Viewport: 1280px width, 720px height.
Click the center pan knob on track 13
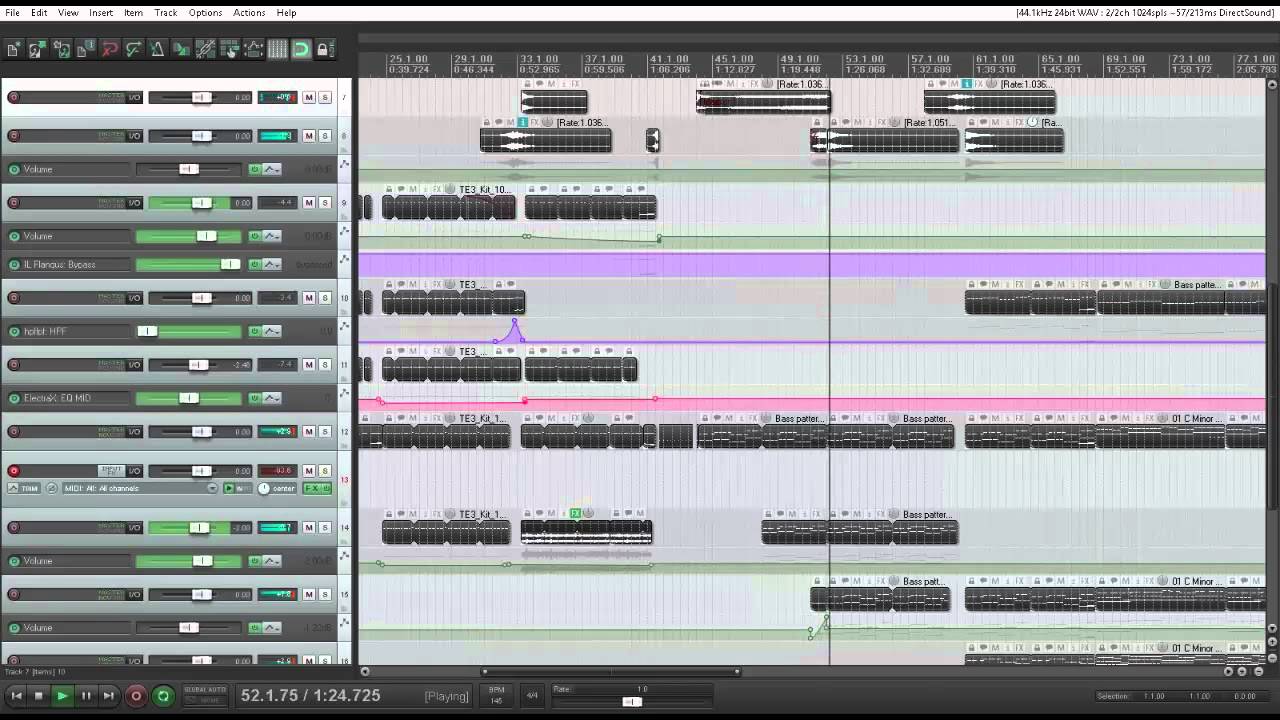(264, 488)
